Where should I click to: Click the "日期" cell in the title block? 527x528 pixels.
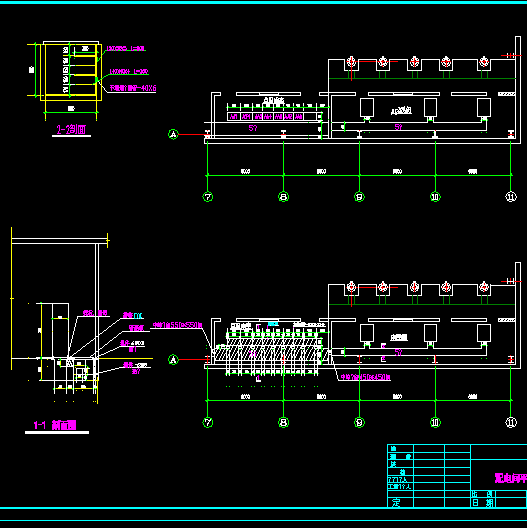[483, 503]
